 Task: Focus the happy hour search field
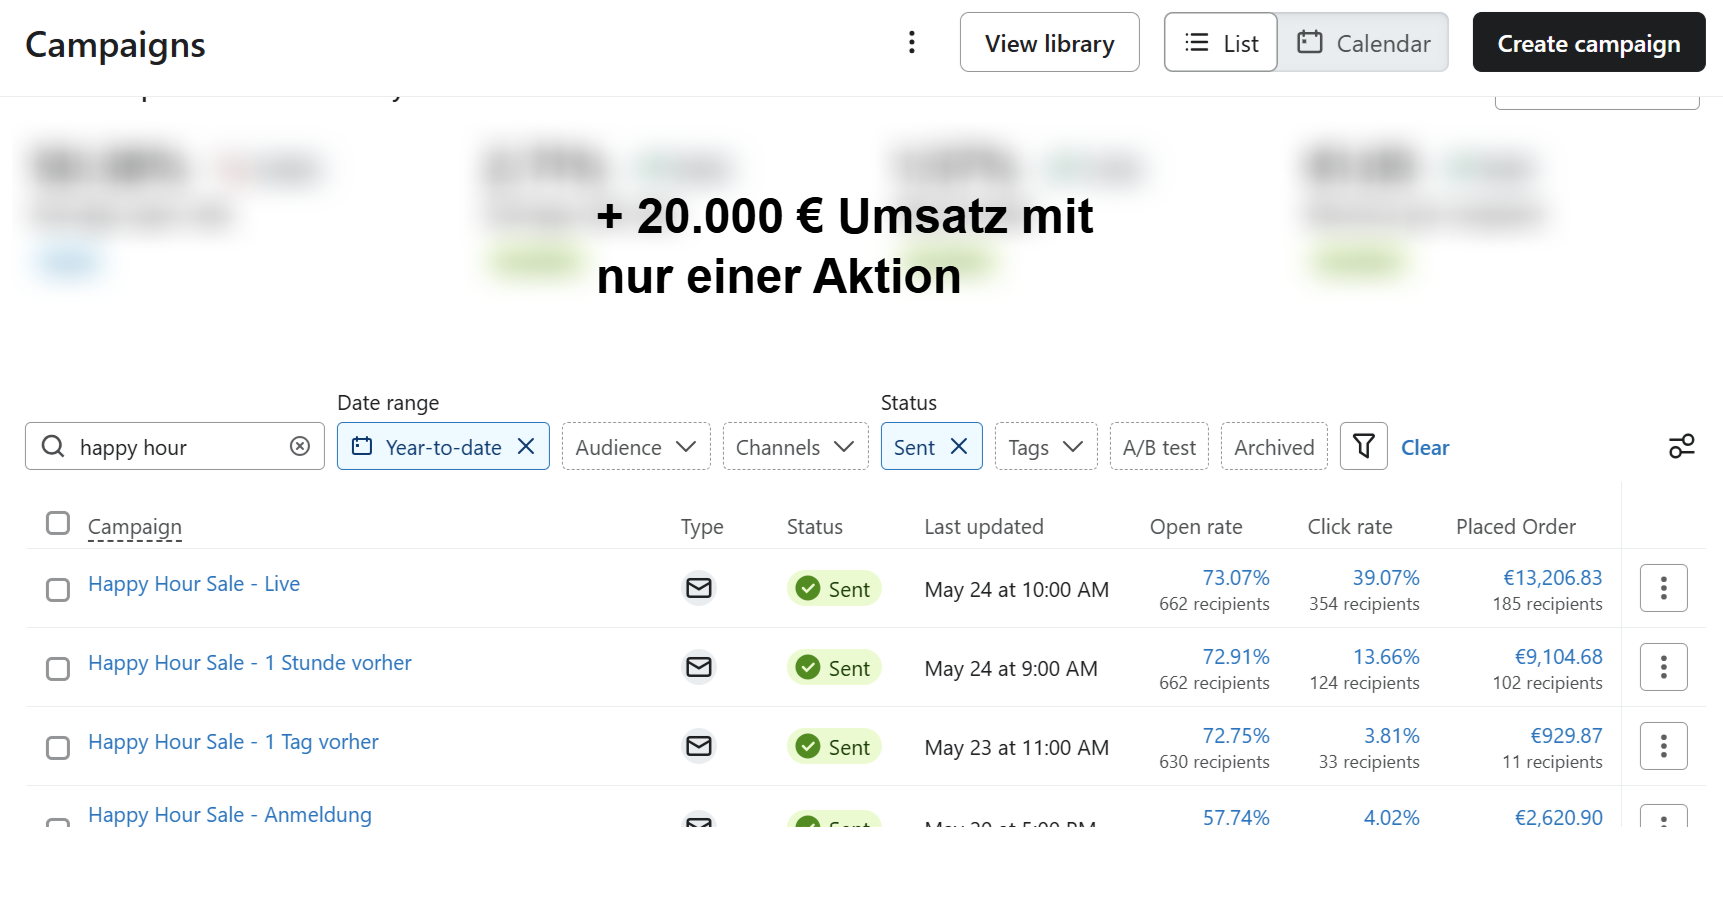(x=180, y=447)
